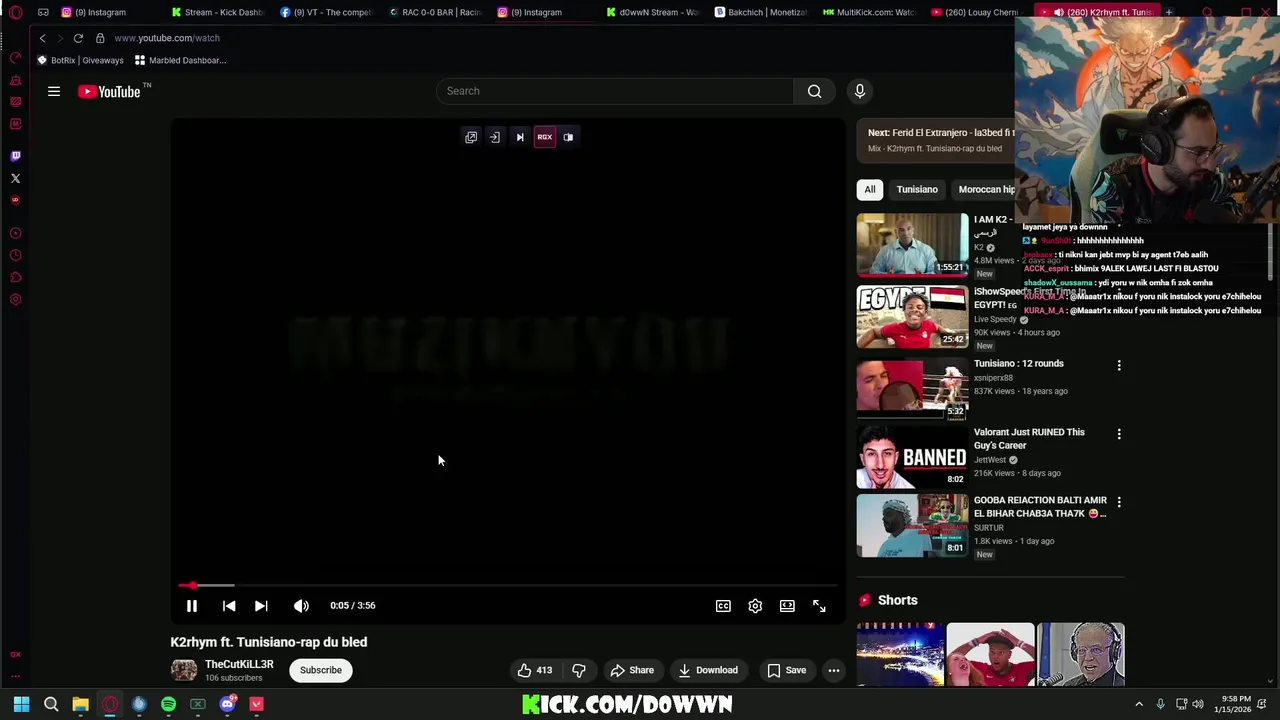Switch to RAC 0-0 BAR Racing tab
Screen dimensions: 1280x720
(x=434, y=12)
